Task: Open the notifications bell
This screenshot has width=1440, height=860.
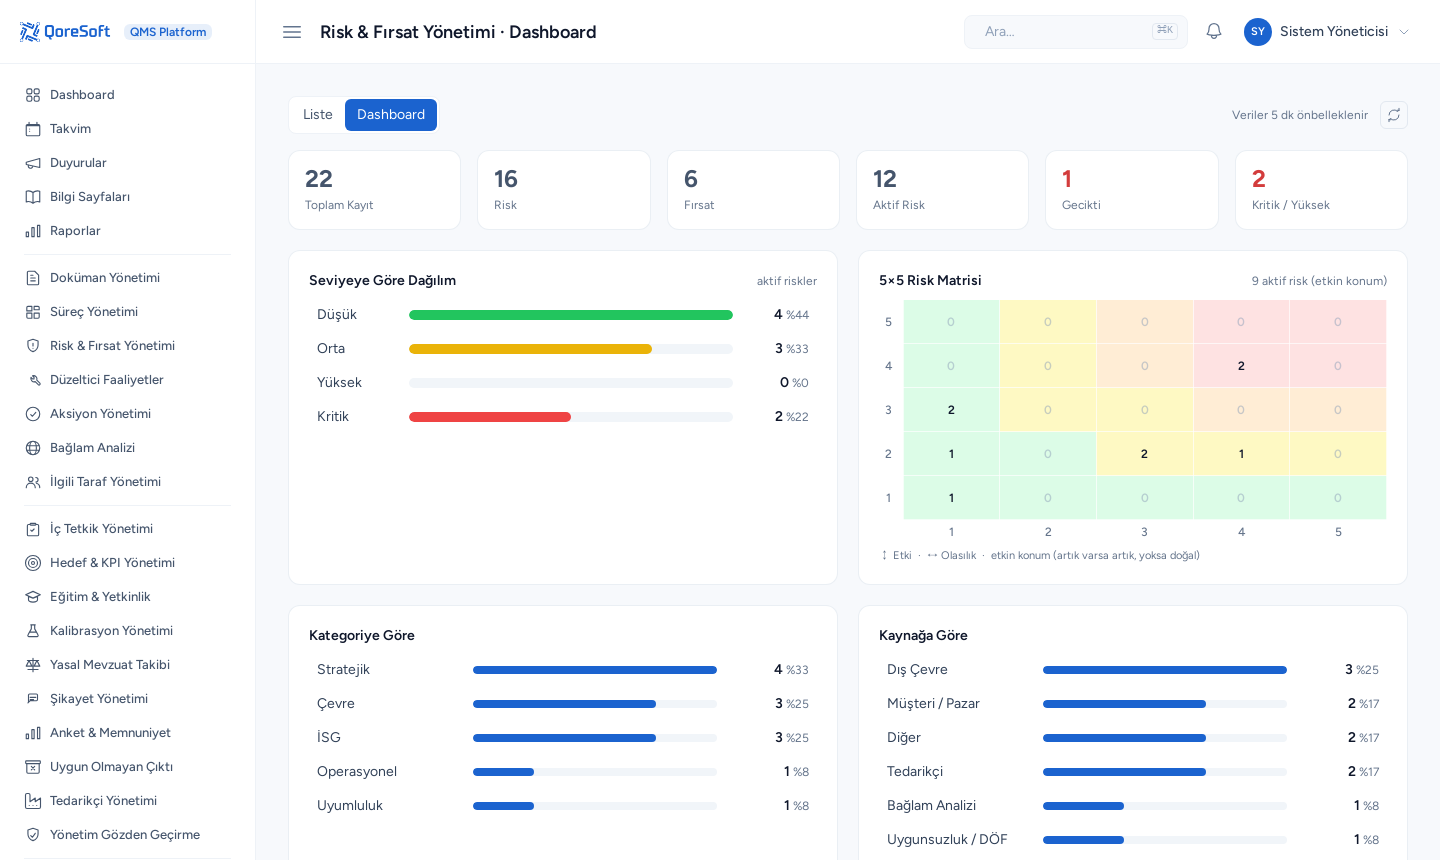Action: [1214, 32]
